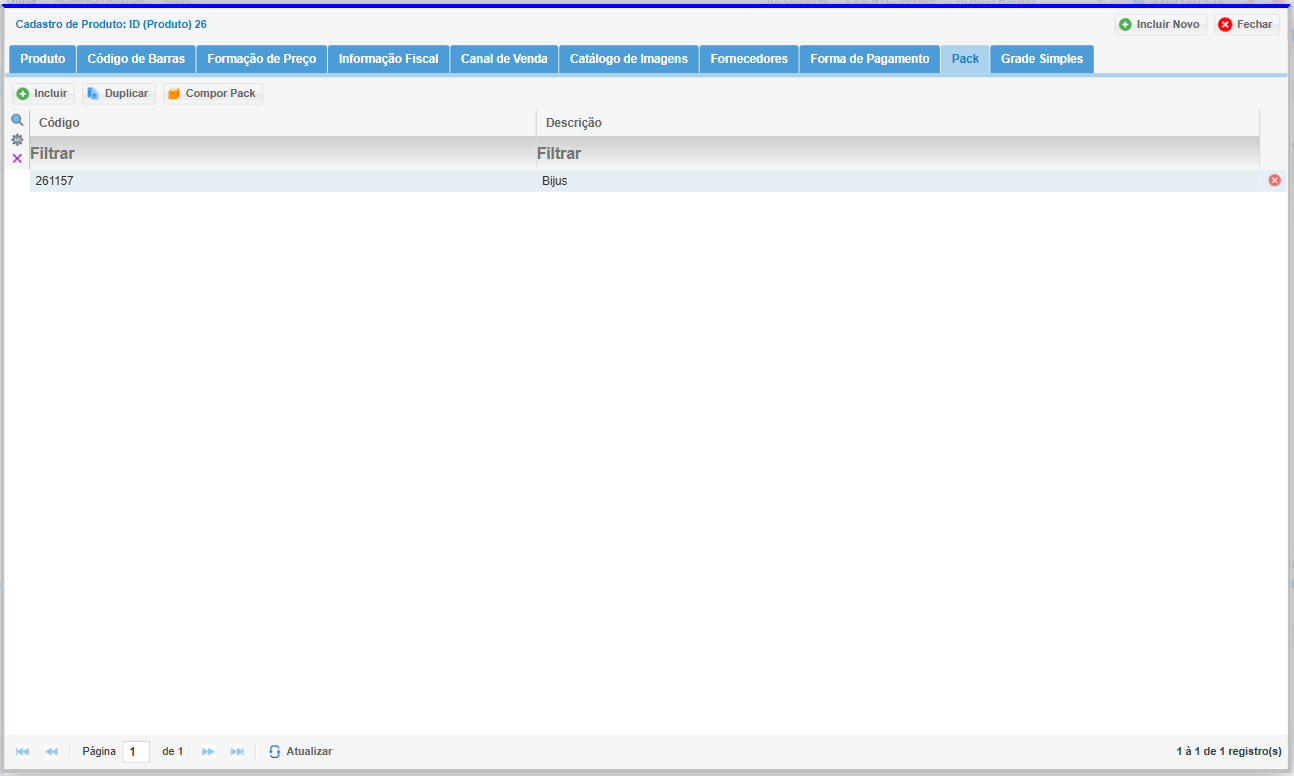The height and width of the screenshot is (776, 1294).
Task: Click the purple X clear filter icon
Action: [17, 159]
